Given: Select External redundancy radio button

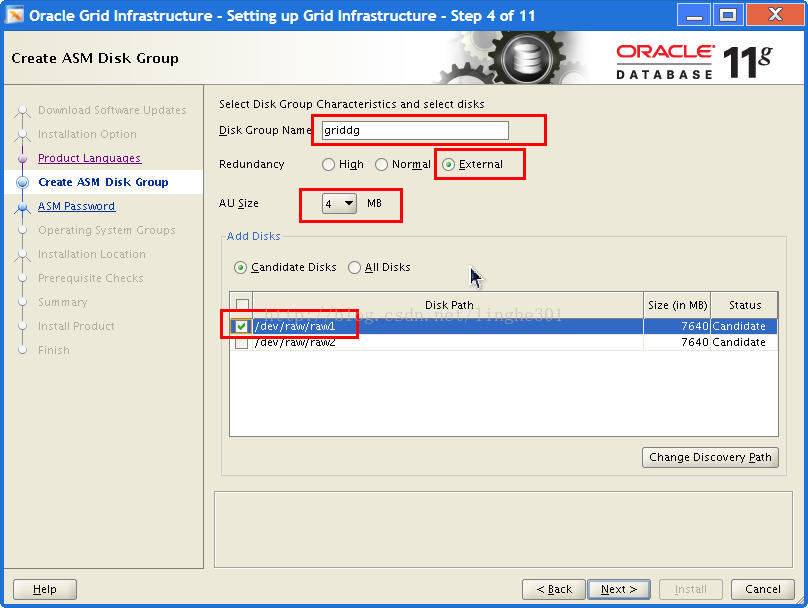Looking at the screenshot, I should (448, 164).
